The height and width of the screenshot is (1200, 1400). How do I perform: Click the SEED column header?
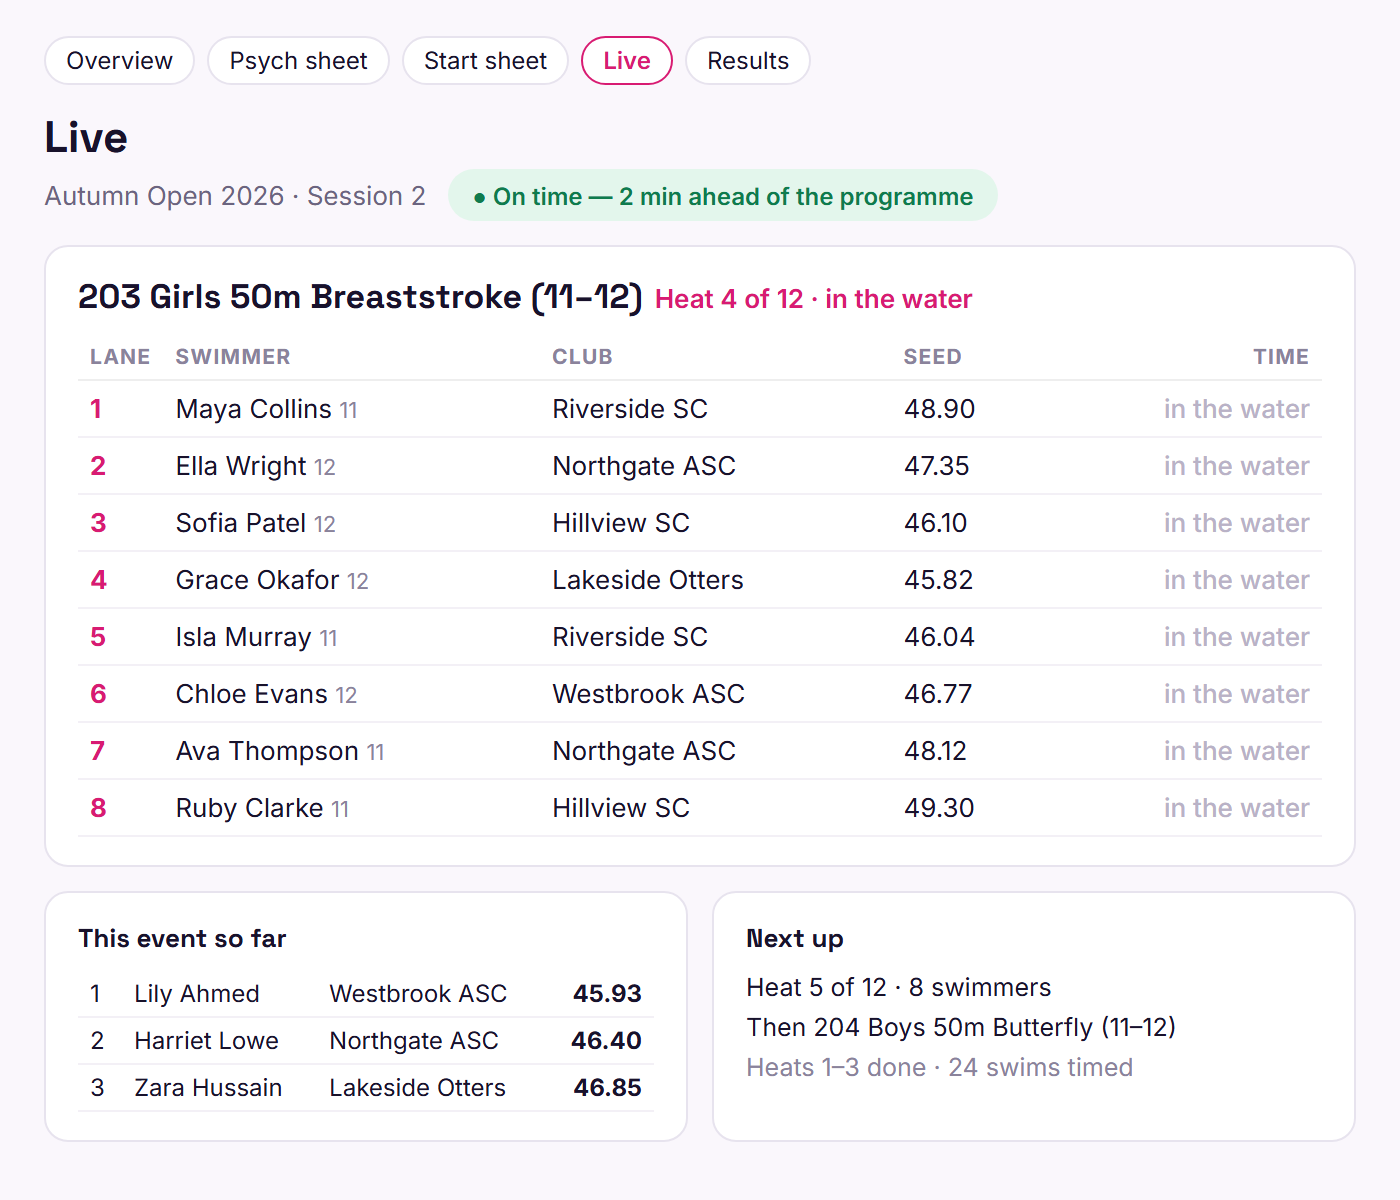pyautogui.click(x=932, y=357)
